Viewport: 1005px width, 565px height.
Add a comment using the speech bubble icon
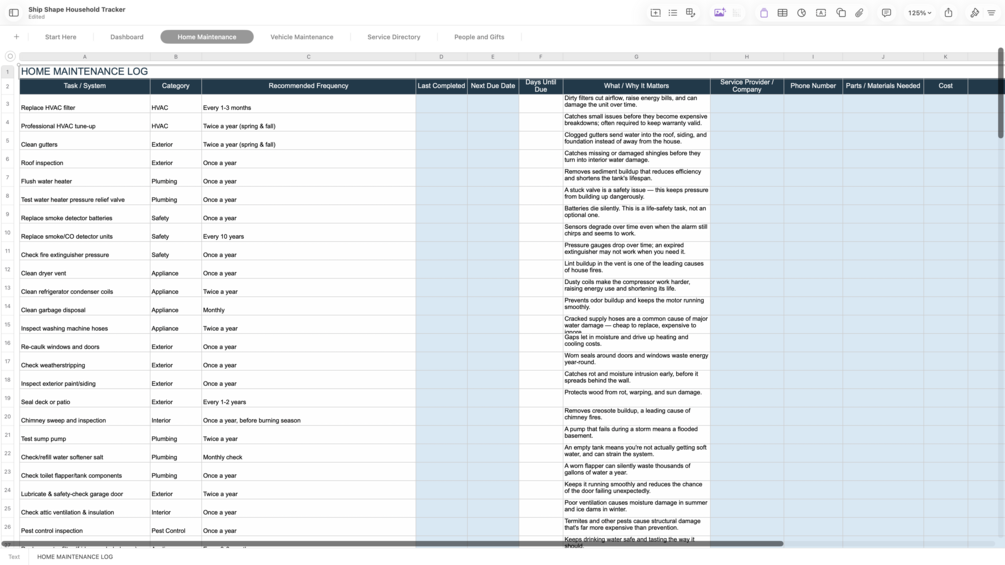point(886,13)
